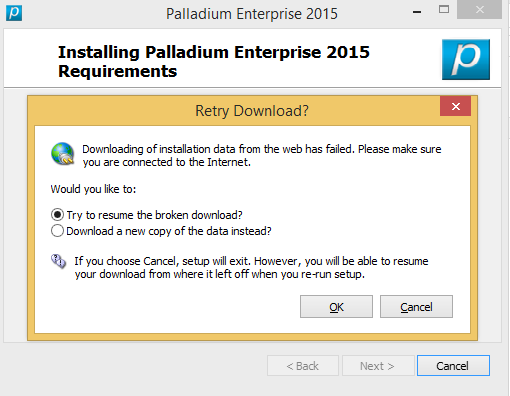Minimize the Palladium Enterprise 2015 window
The height and width of the screenshot is (396, 510).
pos(417,12)
